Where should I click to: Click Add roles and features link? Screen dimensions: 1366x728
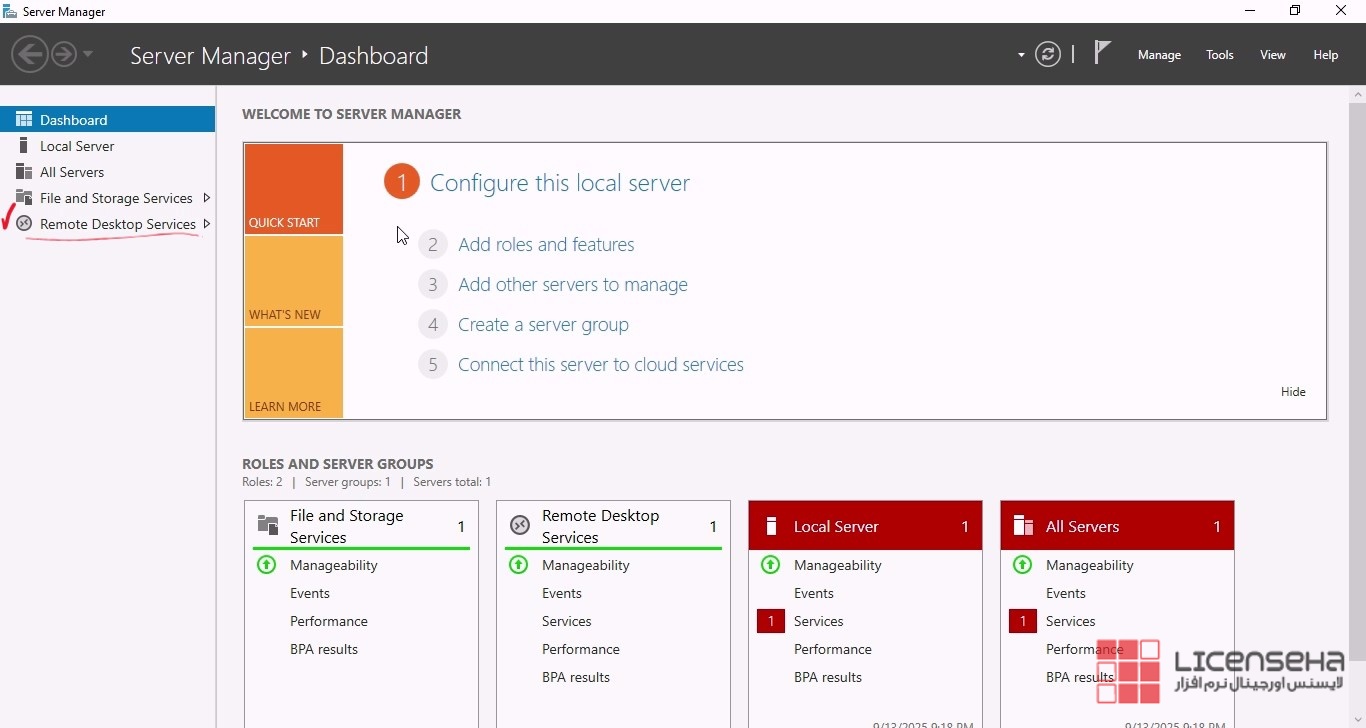546,245
